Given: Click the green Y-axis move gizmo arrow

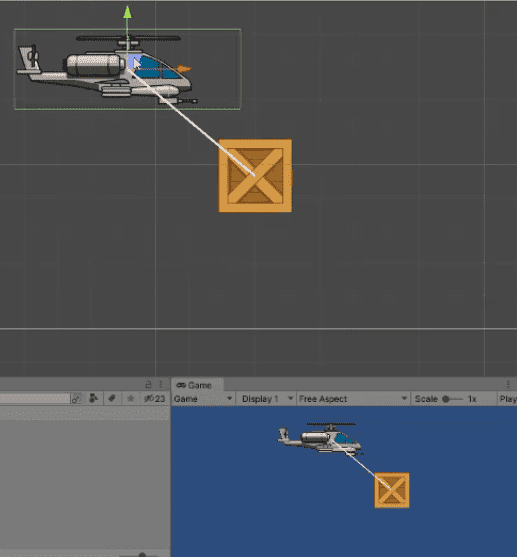Looking at the screenshot, I should (128, 13).
